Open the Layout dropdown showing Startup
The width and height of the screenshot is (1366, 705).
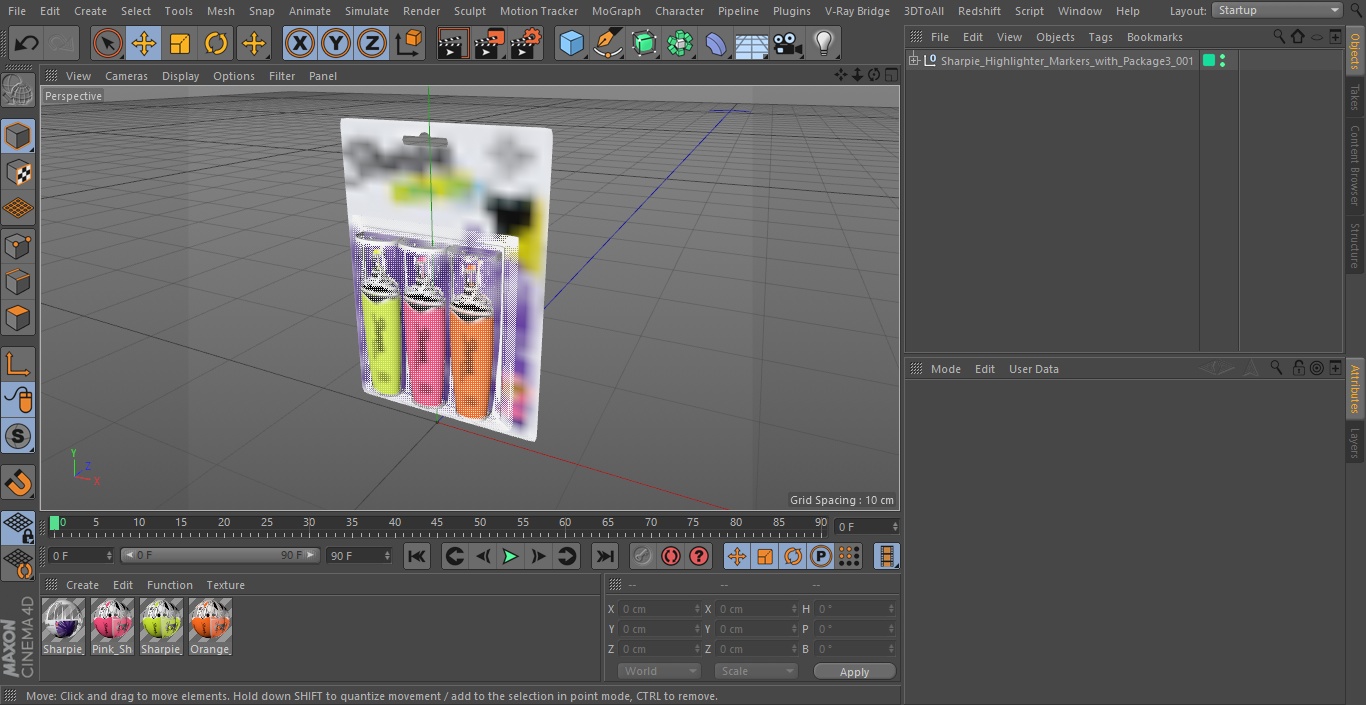(1277, 10)
